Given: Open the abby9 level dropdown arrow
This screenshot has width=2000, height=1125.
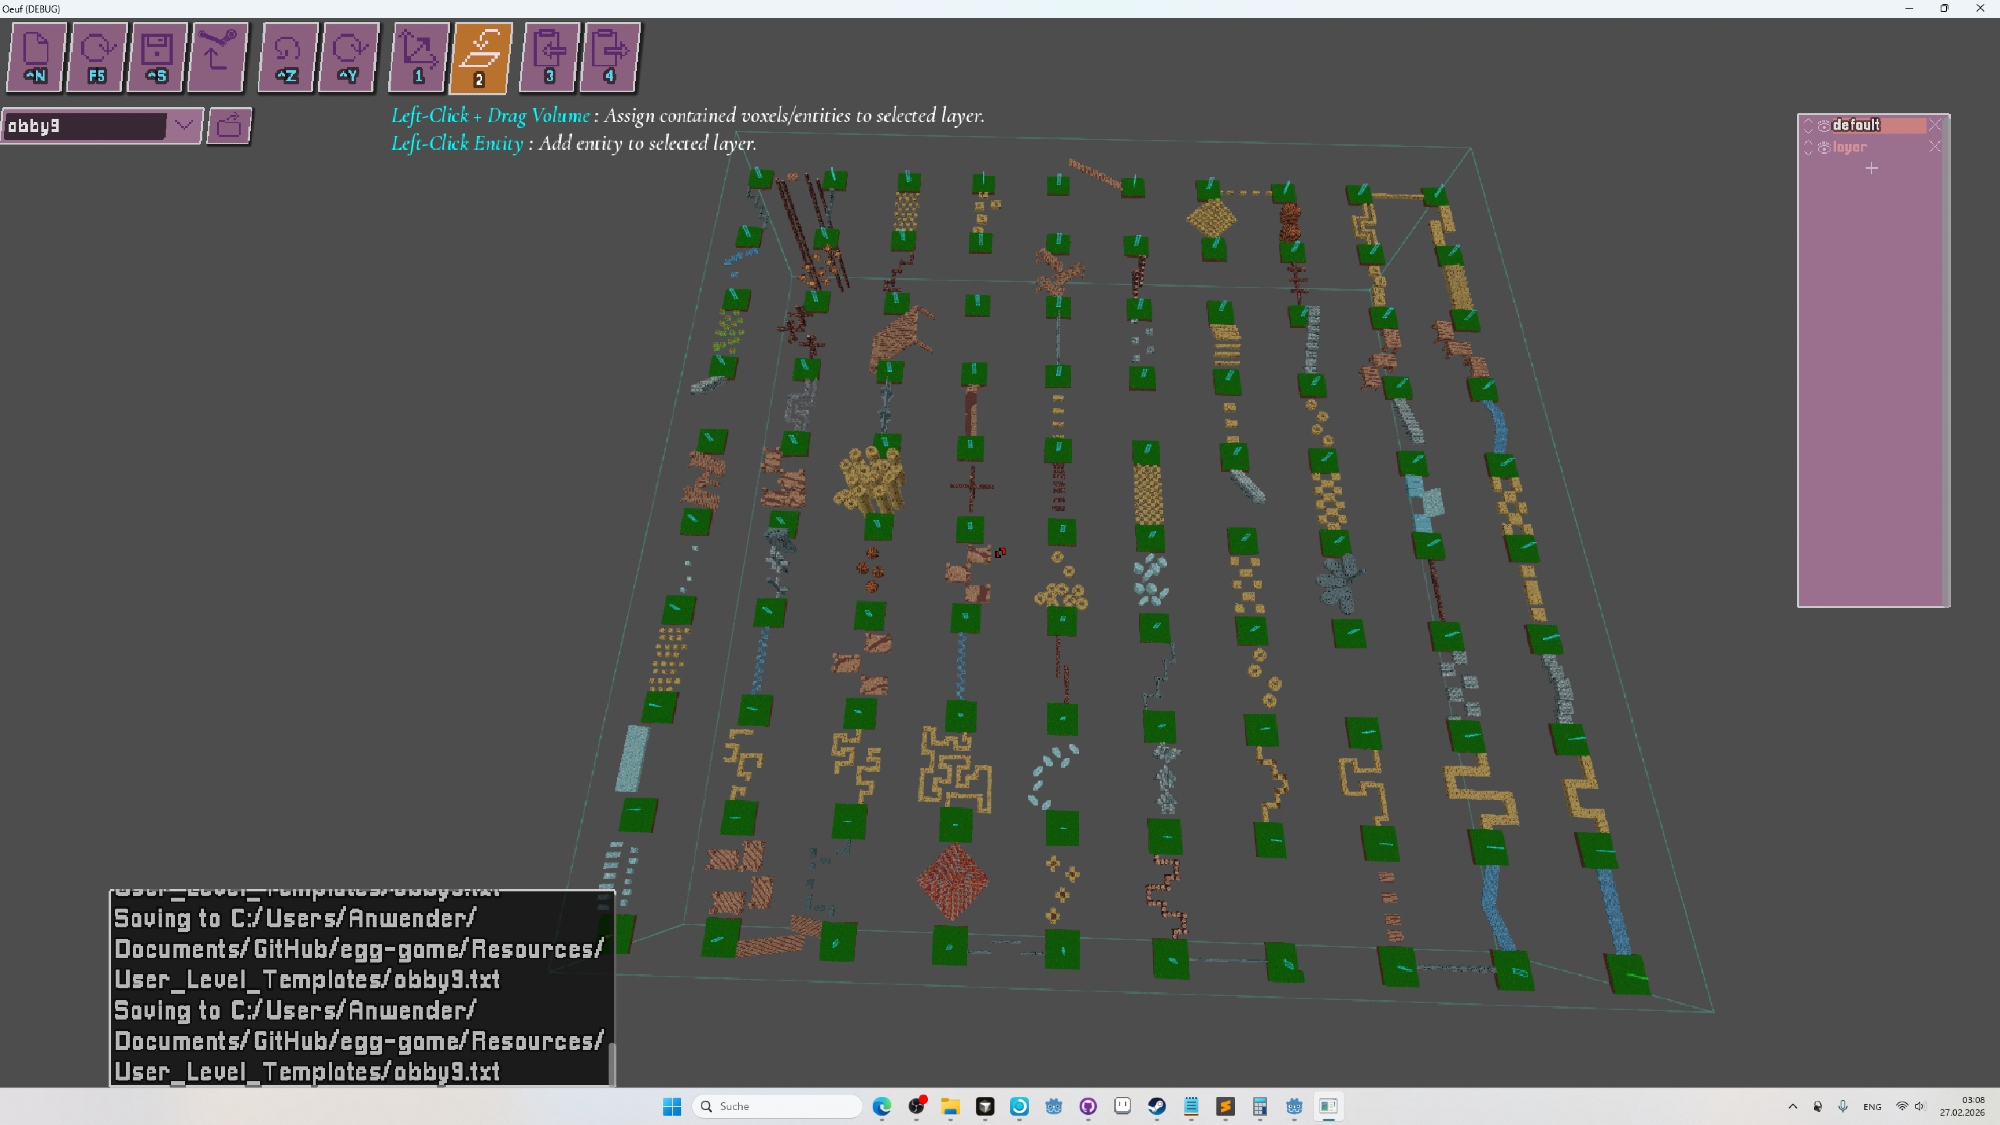Looking at the screenshot, I should coord(184,126).
